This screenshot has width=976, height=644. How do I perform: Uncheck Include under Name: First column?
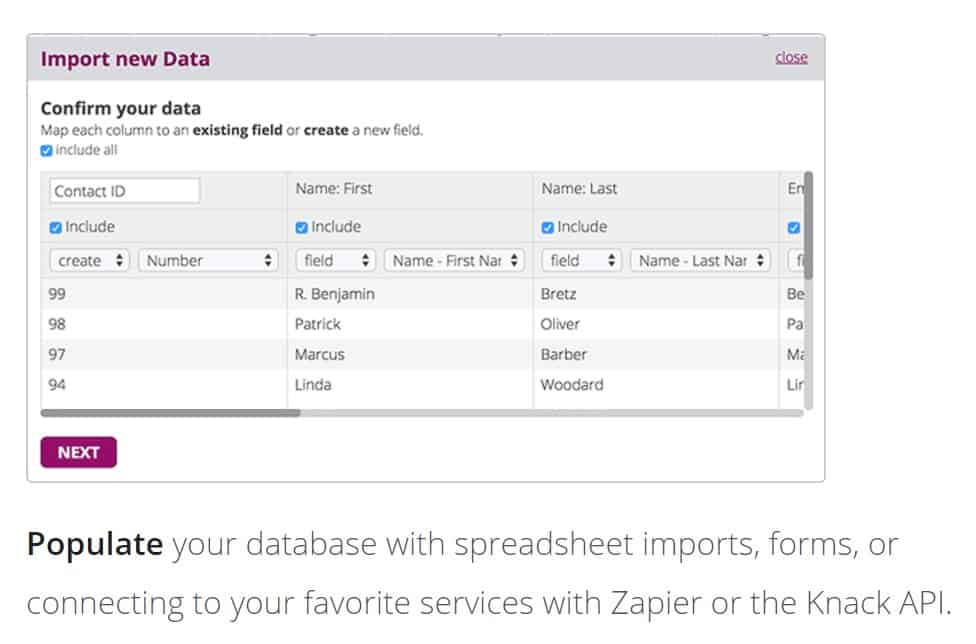point(302,227)
